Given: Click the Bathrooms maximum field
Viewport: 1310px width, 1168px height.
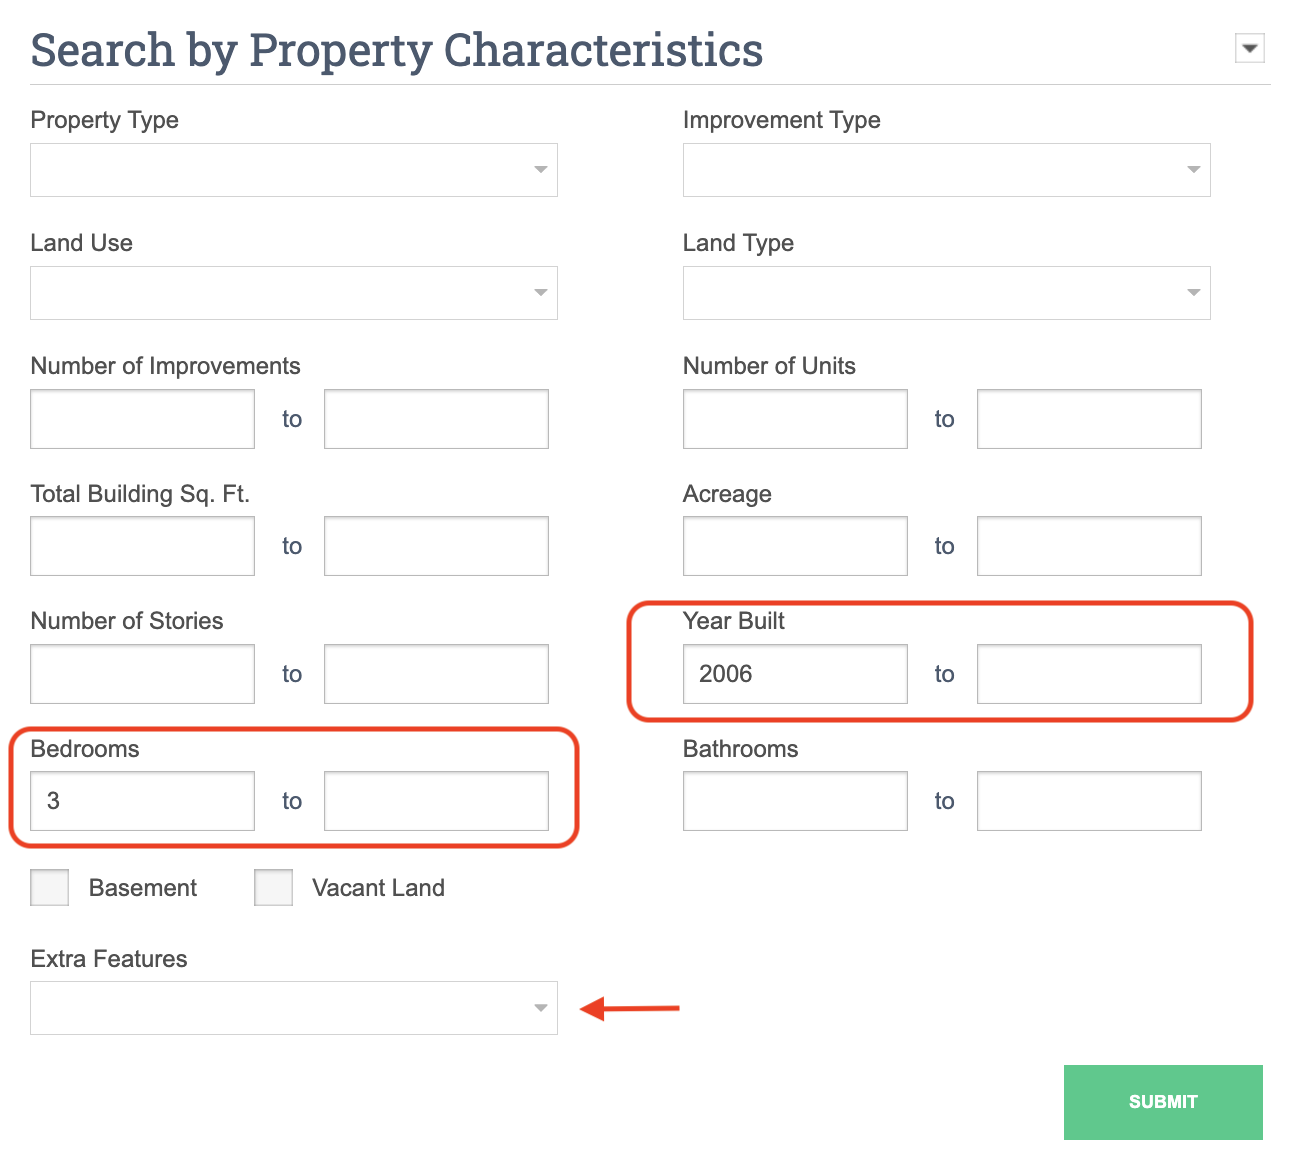Looking at the screenshot, I should pos(1089,801).
